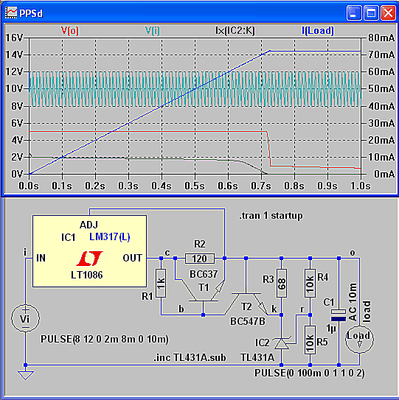Click the PPSd window title bar icon
Screen dimensions: 399x400
coord(11,13)
